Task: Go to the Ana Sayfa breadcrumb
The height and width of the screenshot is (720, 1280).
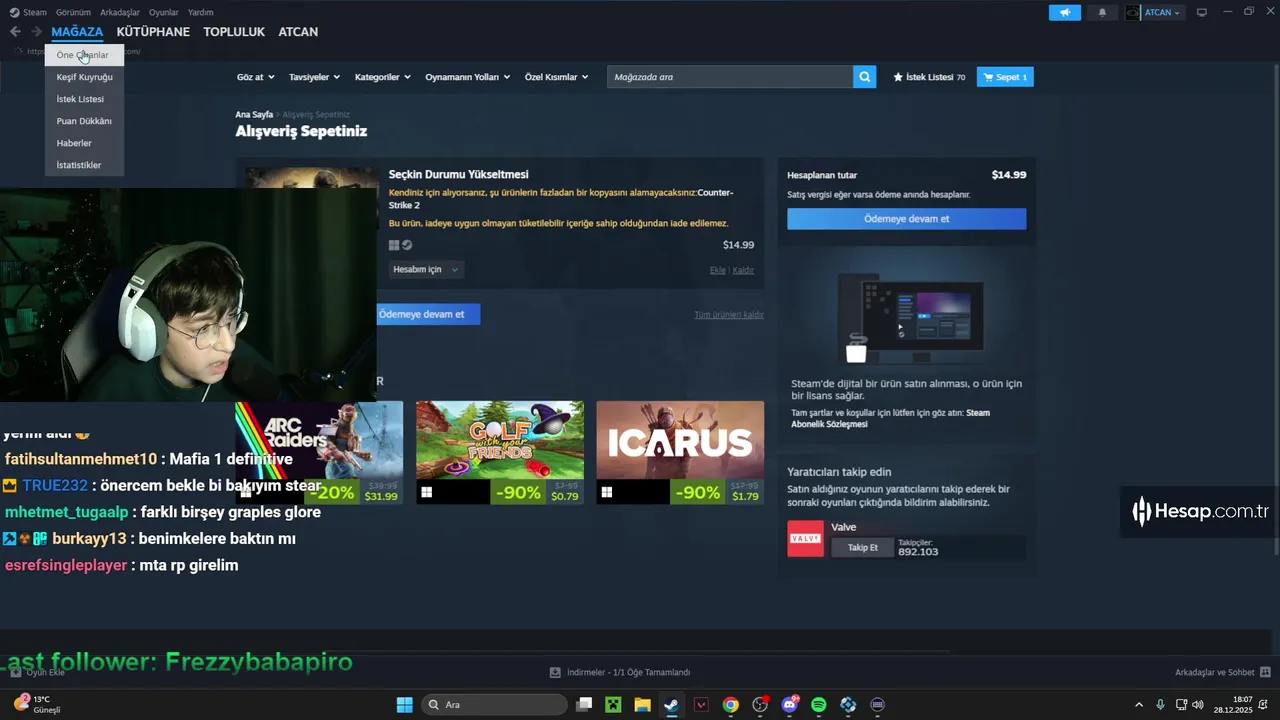Action: pyautogui.click(x=254, y=115)
